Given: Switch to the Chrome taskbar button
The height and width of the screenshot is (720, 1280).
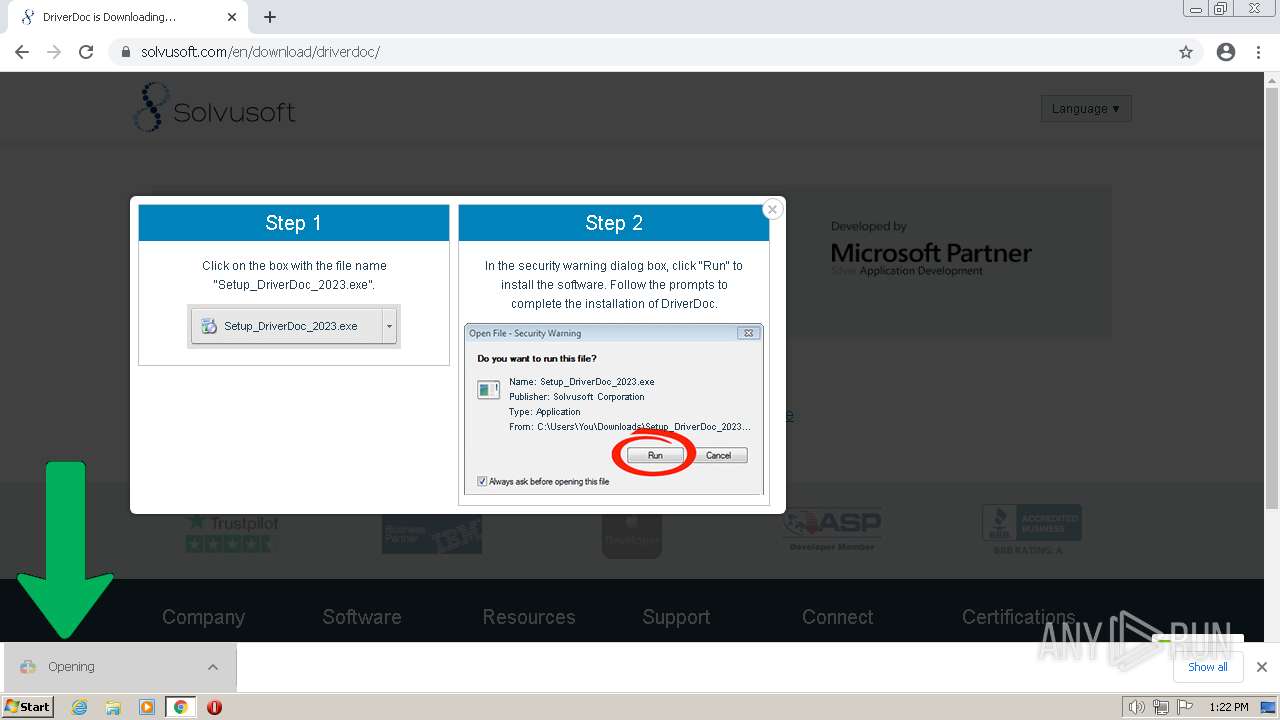Looking at the screenshot, I should point(181,707).
